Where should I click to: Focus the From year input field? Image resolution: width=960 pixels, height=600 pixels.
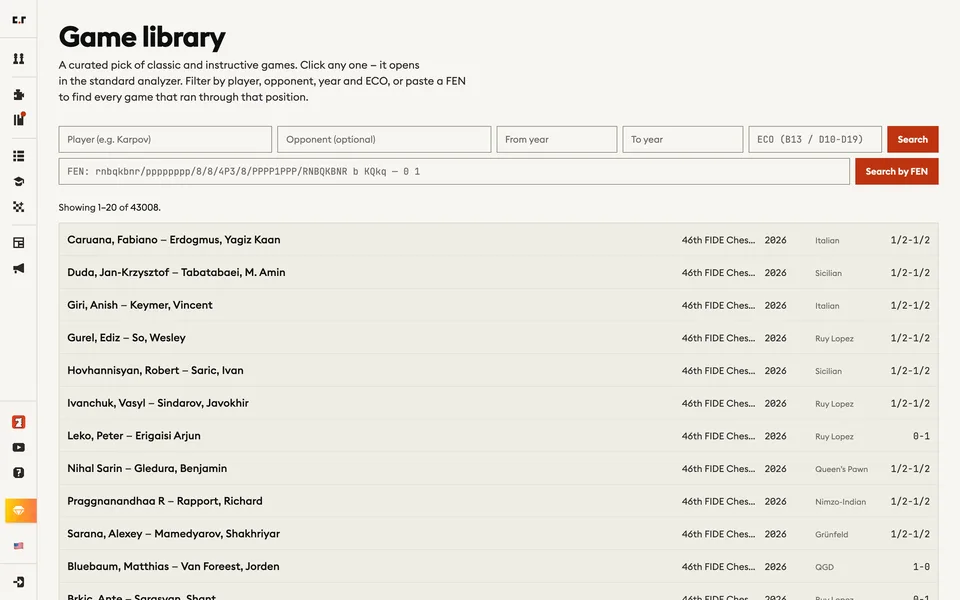557,140
